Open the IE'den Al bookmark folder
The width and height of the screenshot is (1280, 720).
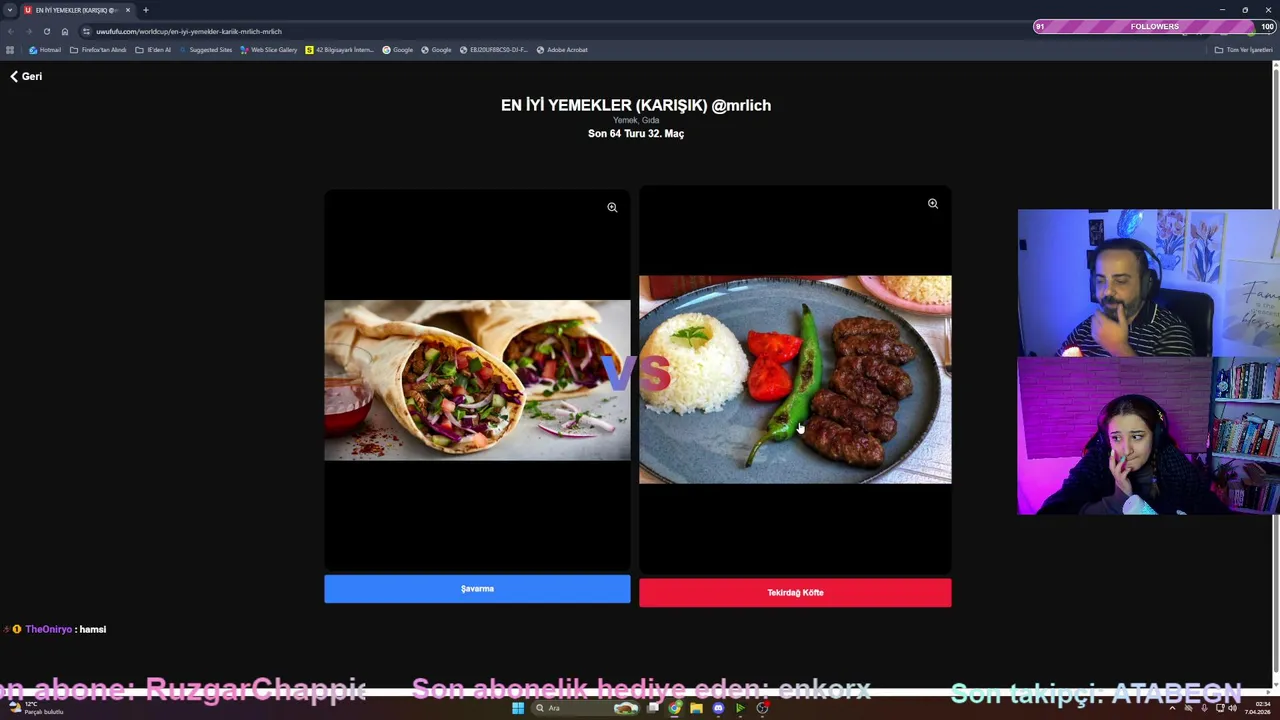[153, 50]
